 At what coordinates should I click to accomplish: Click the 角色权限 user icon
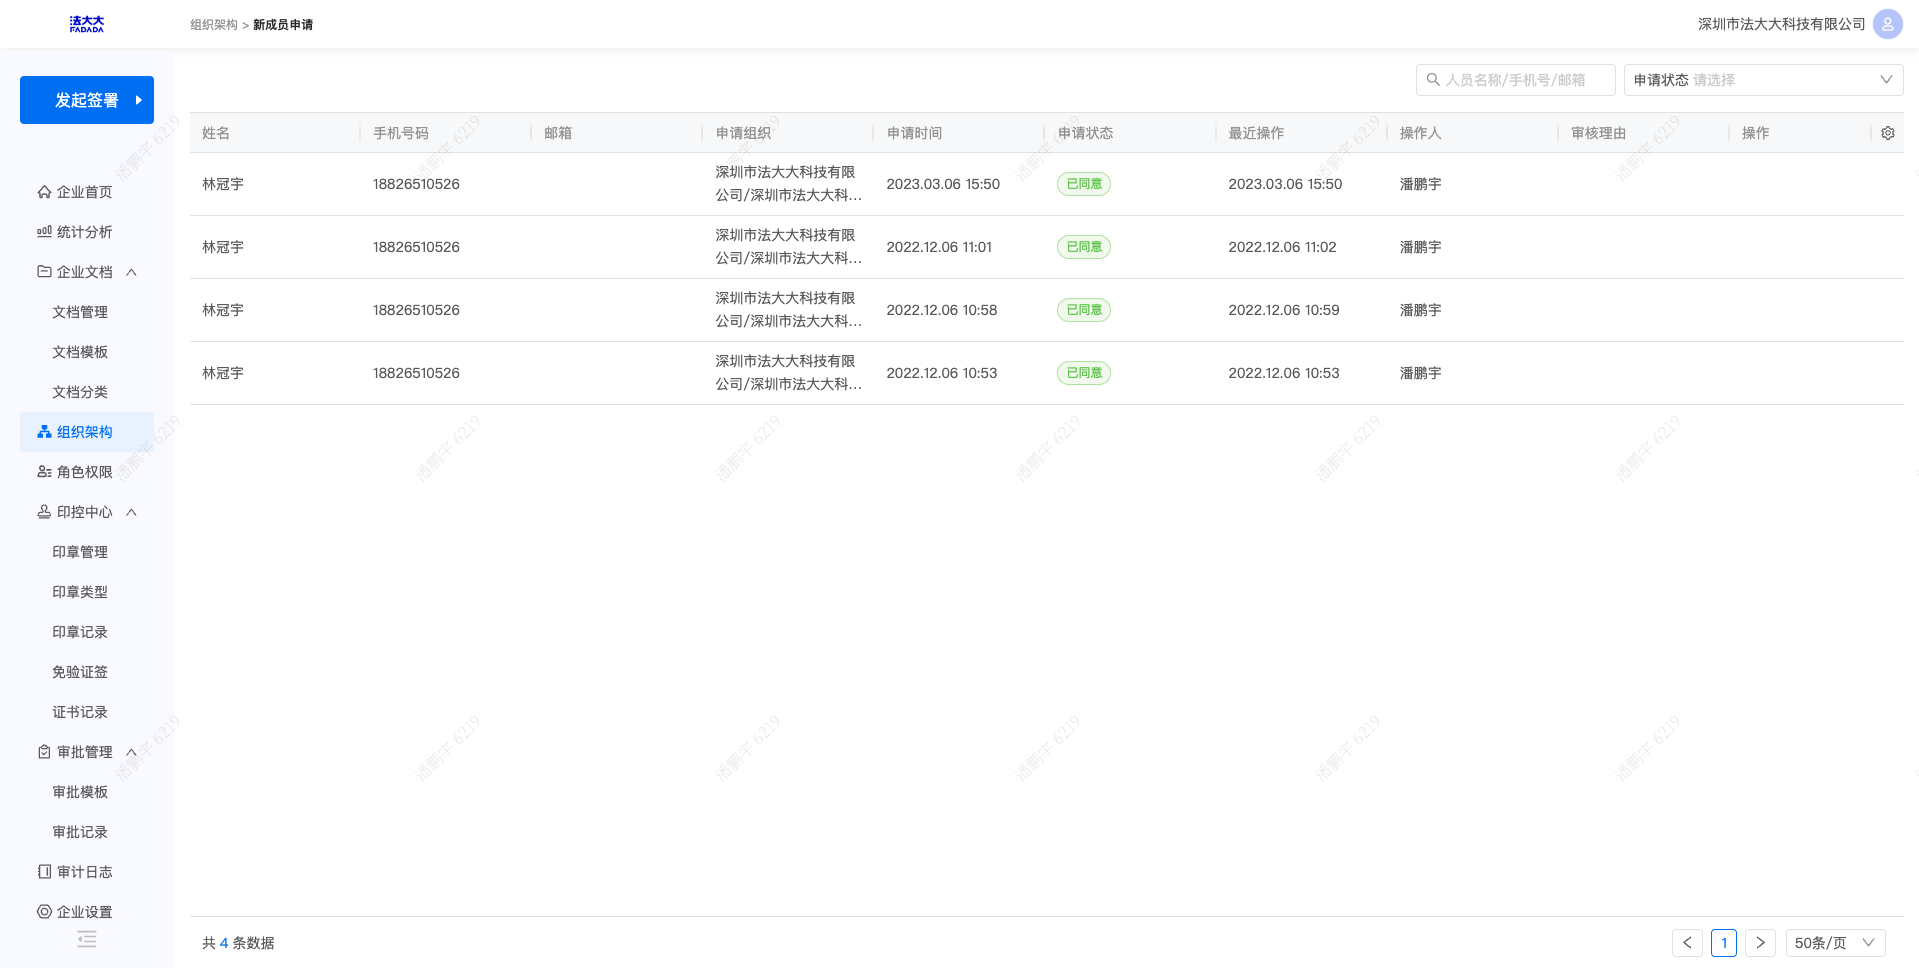point(44,472)
